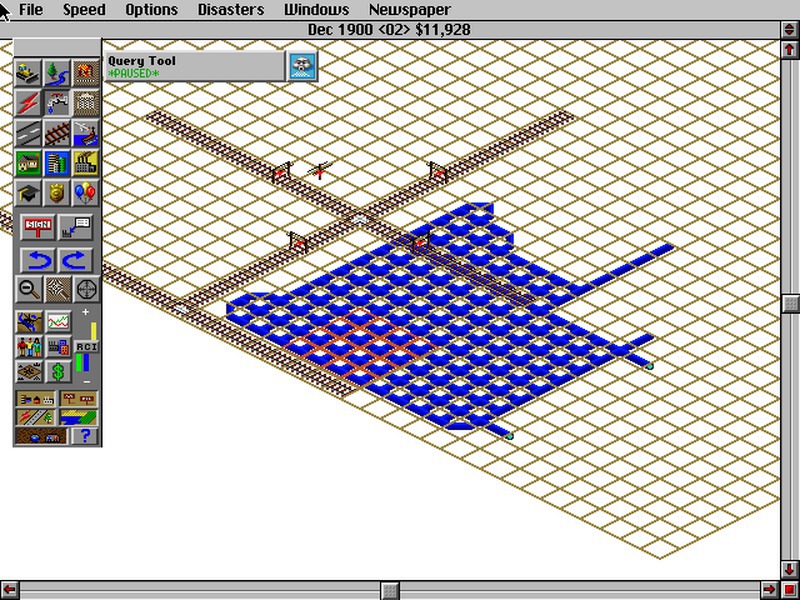Screen dimensions: 800x600
Task: Toggle zones display
Action: point(78,417)
